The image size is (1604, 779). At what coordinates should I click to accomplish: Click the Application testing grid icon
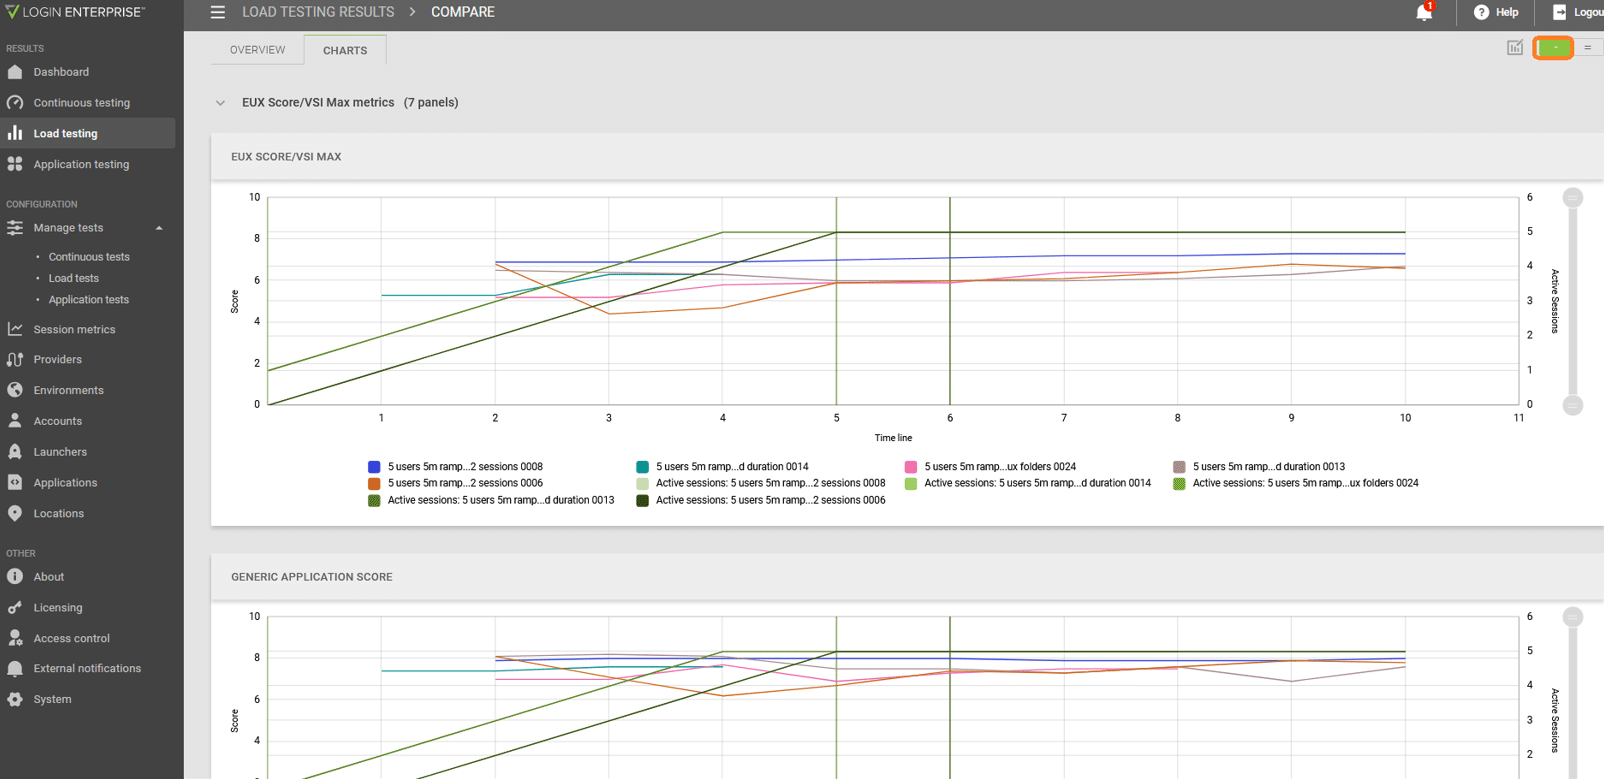click(x=15, y=164)
